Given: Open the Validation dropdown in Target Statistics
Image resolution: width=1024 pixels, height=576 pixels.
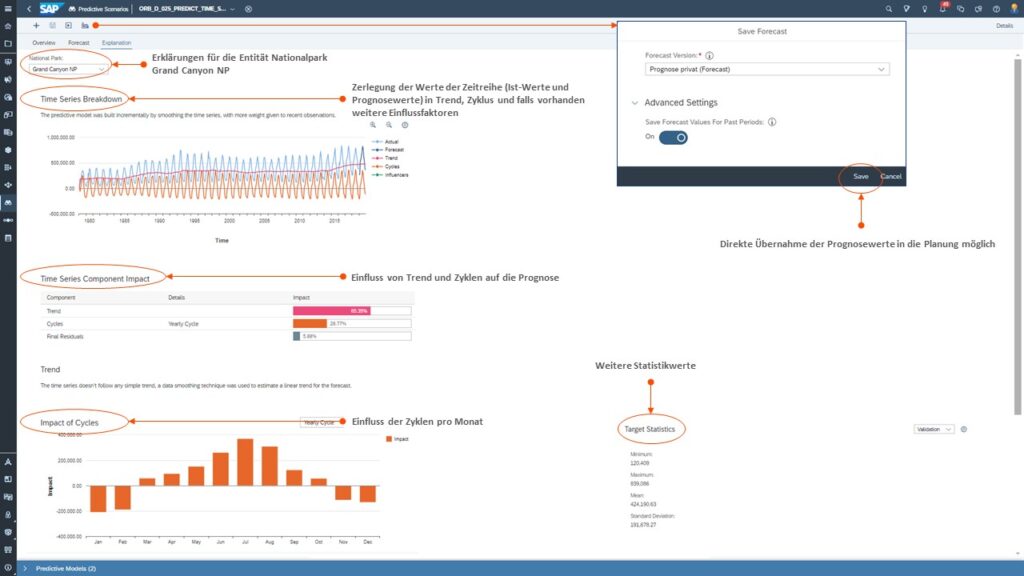Looking at the screenshot, I should (x=934, y=429).
